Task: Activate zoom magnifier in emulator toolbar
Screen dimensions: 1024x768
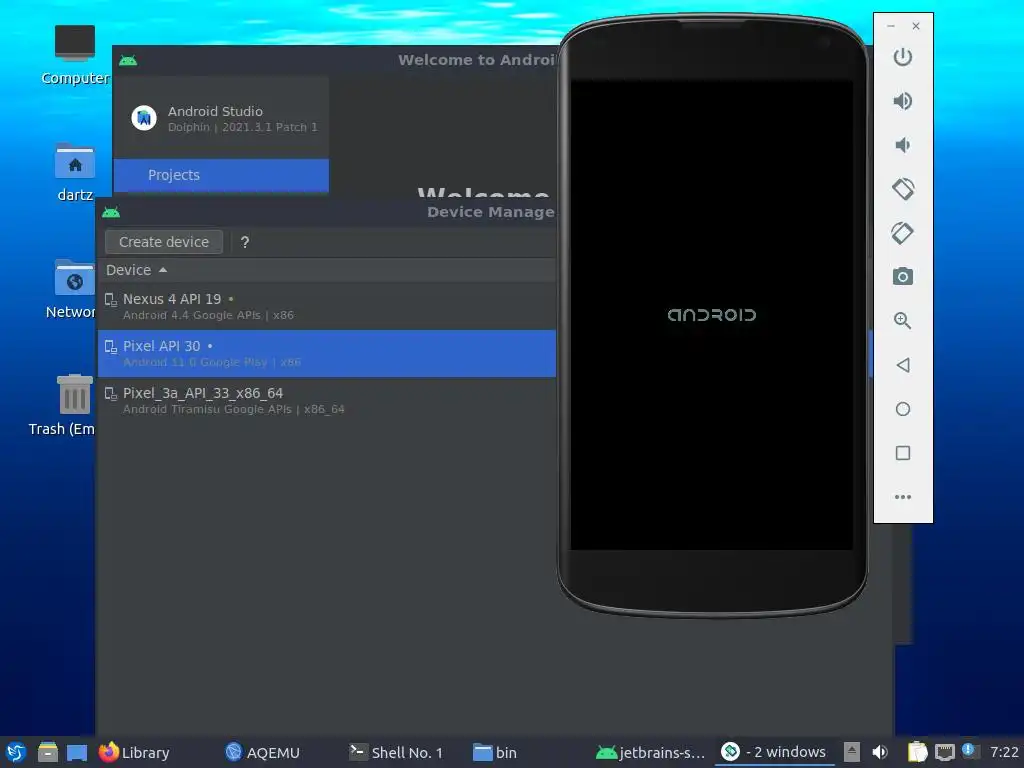Action: tap(903, 320)
